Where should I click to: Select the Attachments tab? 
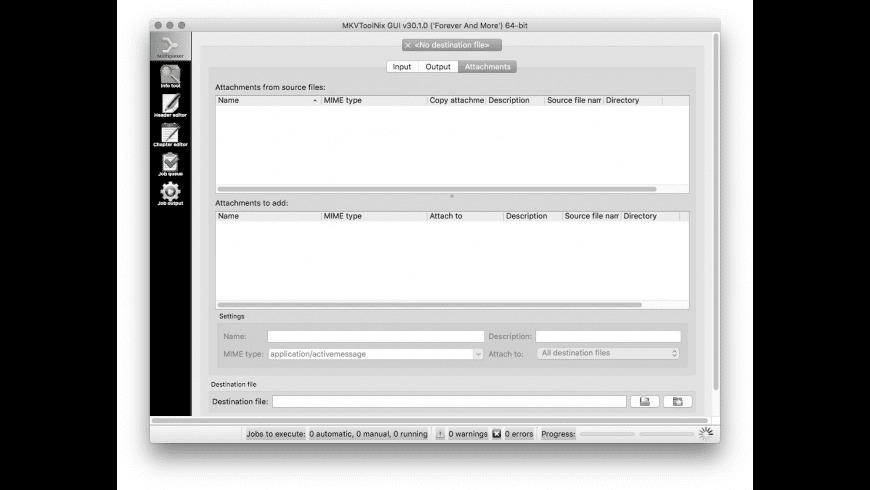click(487, 67)
